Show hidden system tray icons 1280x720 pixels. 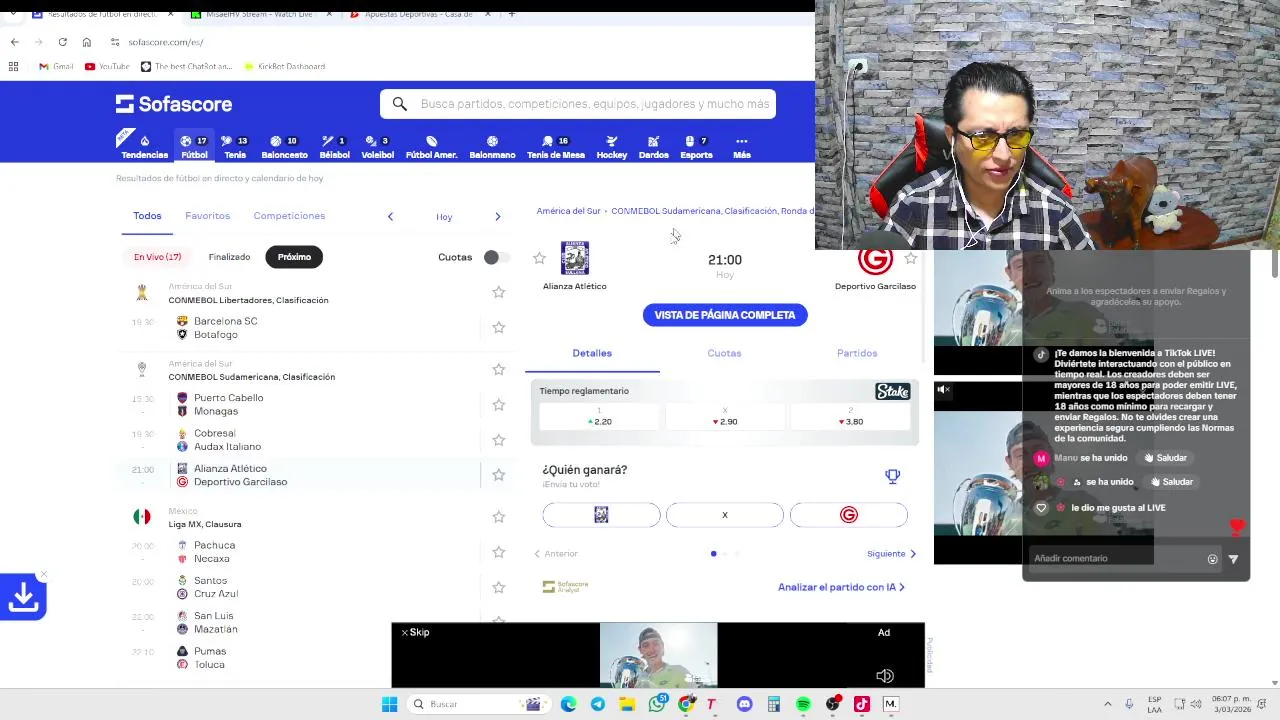tap(1107, 704)
